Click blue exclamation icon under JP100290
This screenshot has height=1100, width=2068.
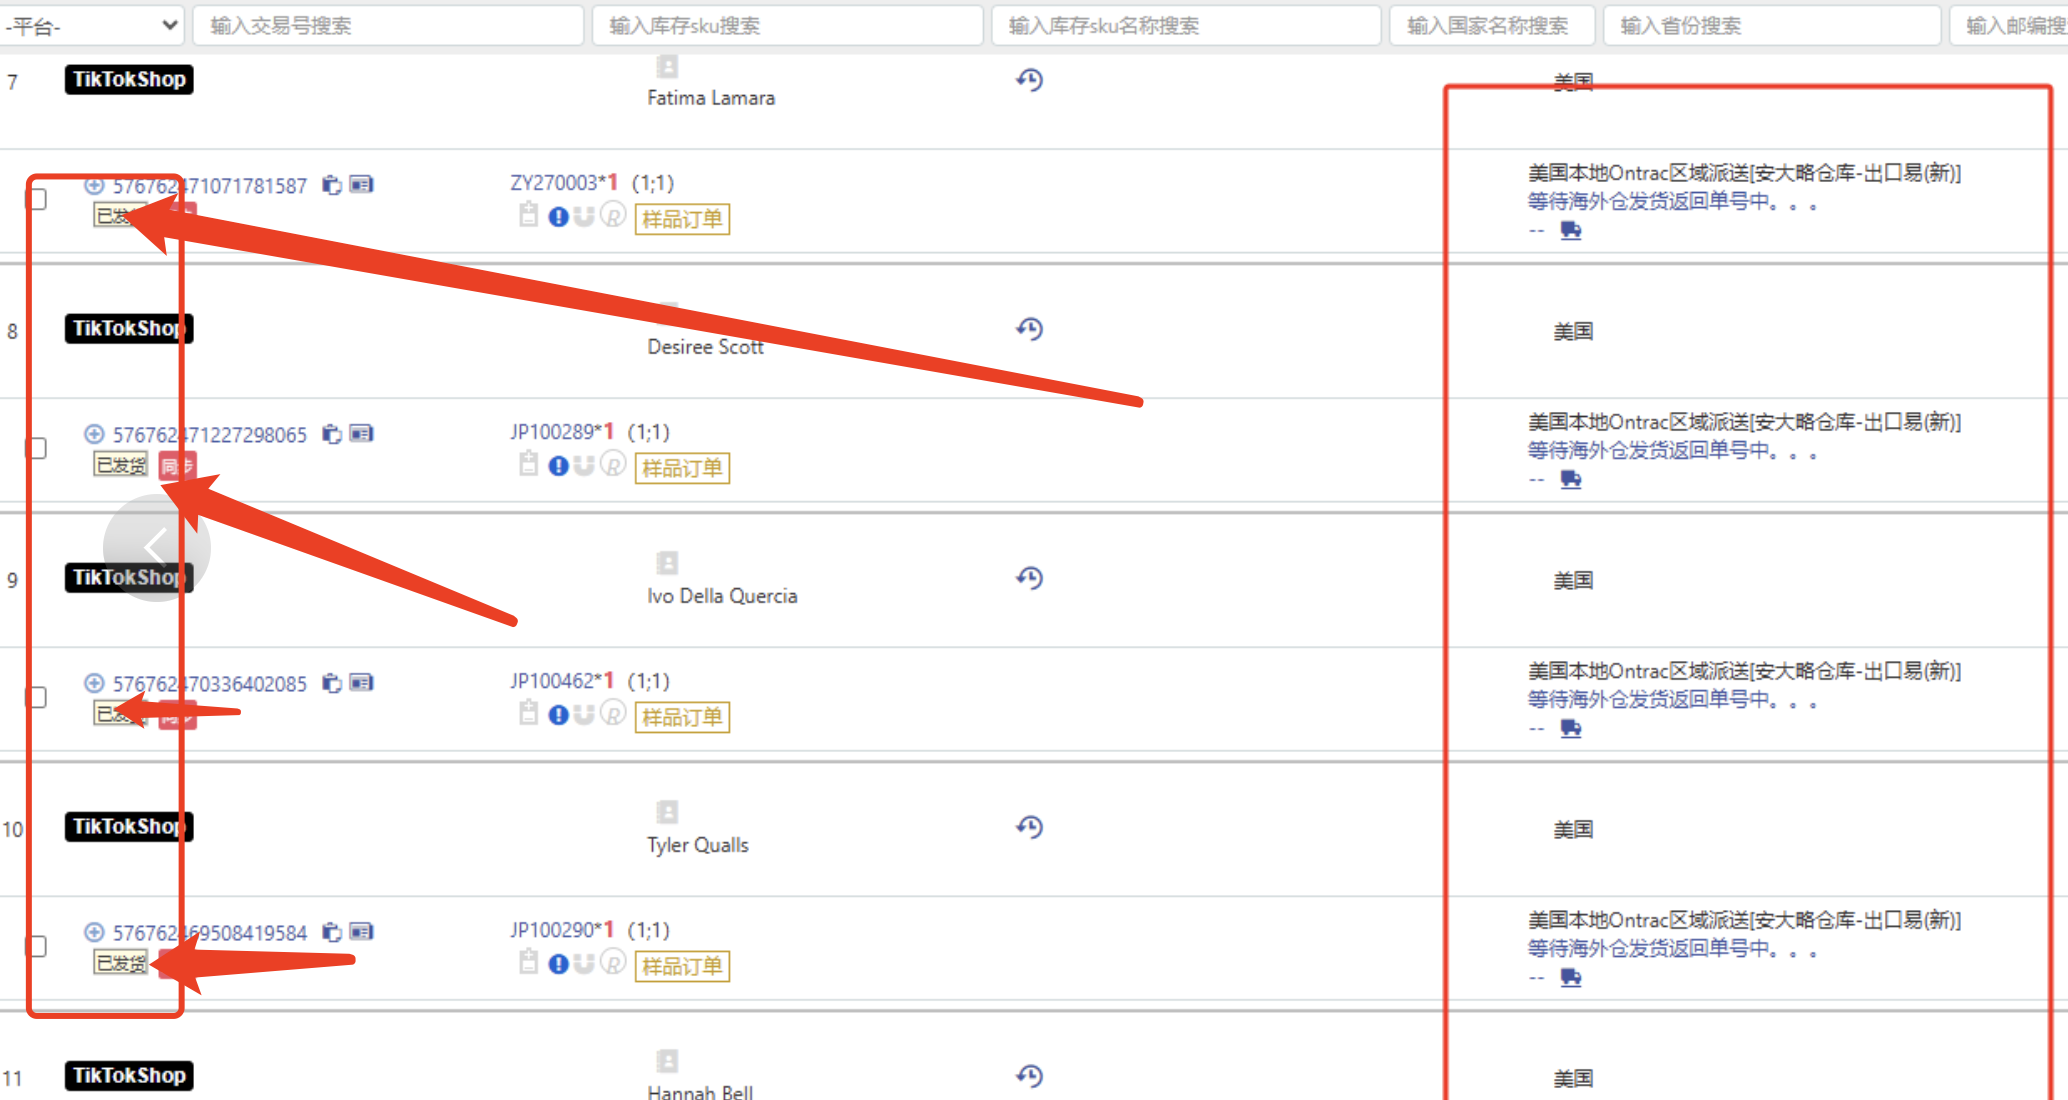click(559, 964)
